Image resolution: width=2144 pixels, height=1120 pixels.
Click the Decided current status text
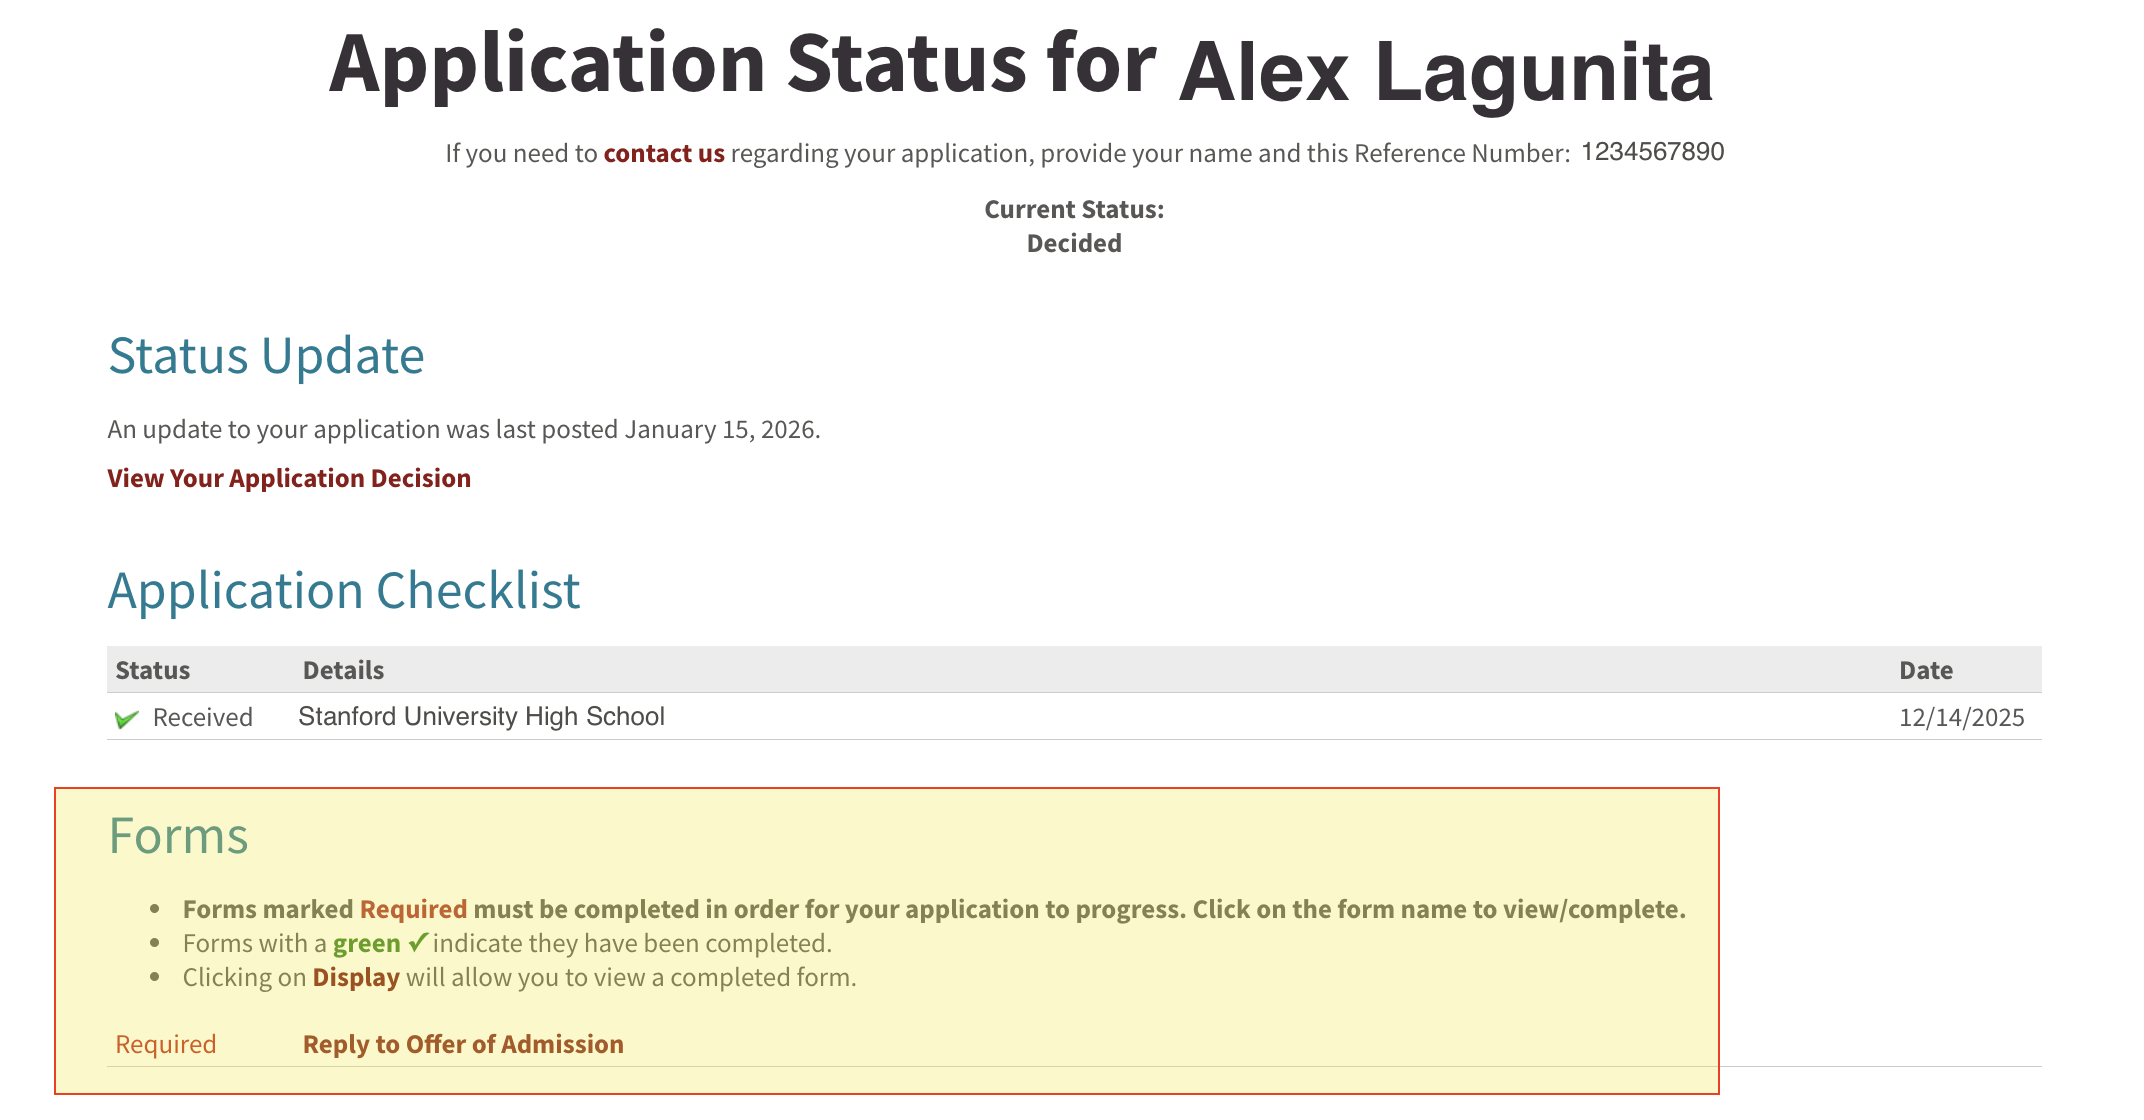click(x=1074, y=243)
